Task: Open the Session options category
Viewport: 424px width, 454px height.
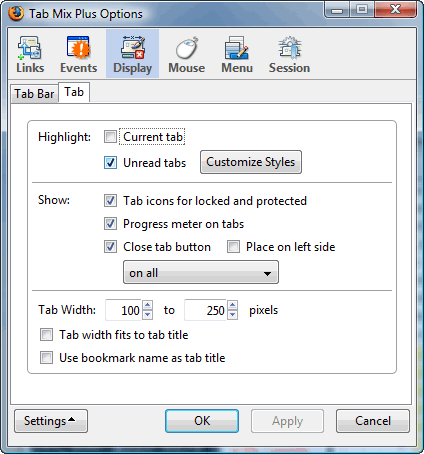Action: (x=289, y=54)
